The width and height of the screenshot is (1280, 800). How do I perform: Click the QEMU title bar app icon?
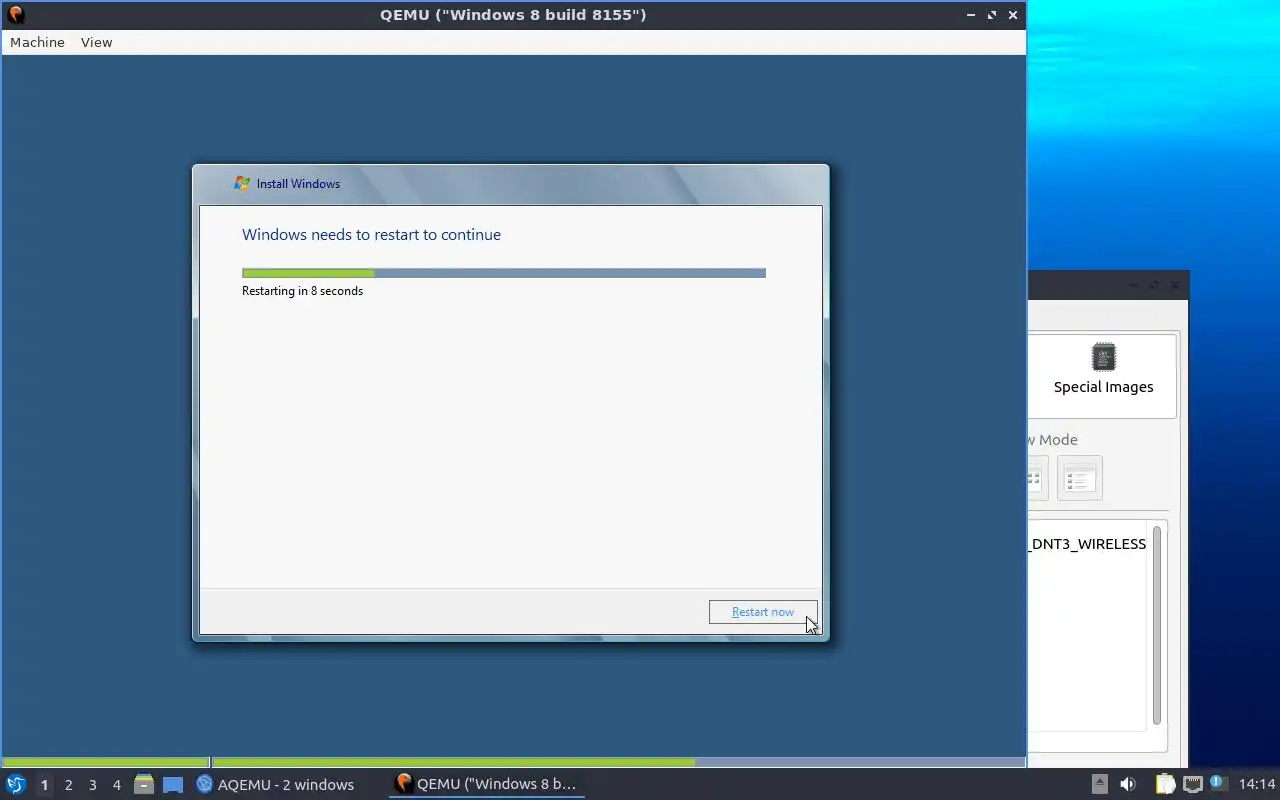click(x=15, y=15)
